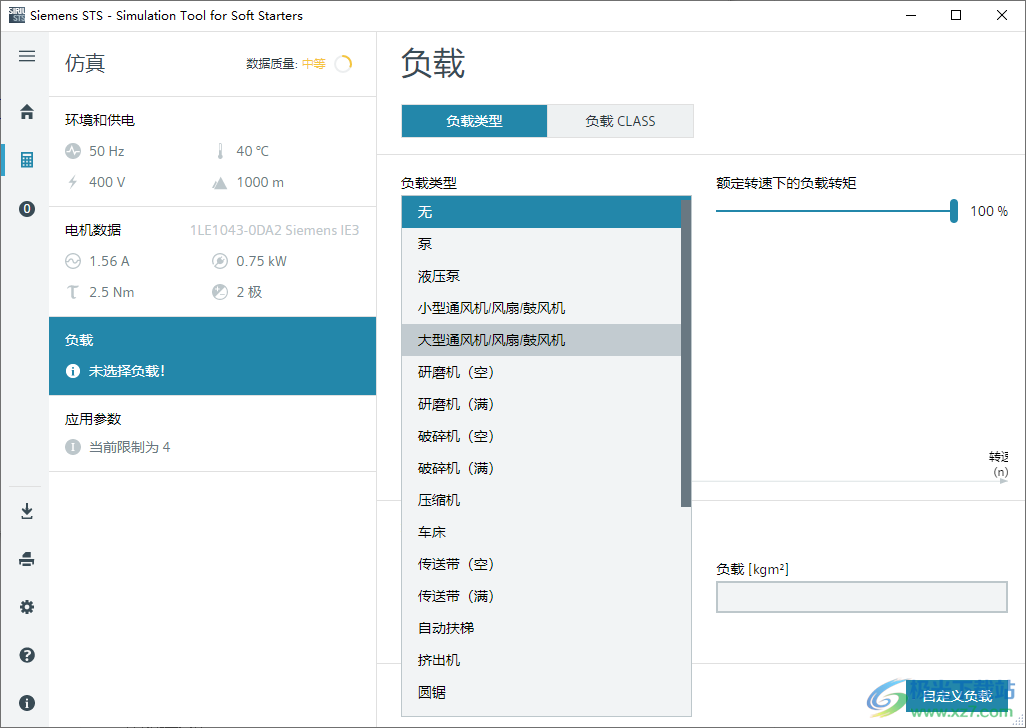Viewport: 1026px width, 728px height.
Task: Click the current icon beside 1.56 A
Action: tap(73, 261)
